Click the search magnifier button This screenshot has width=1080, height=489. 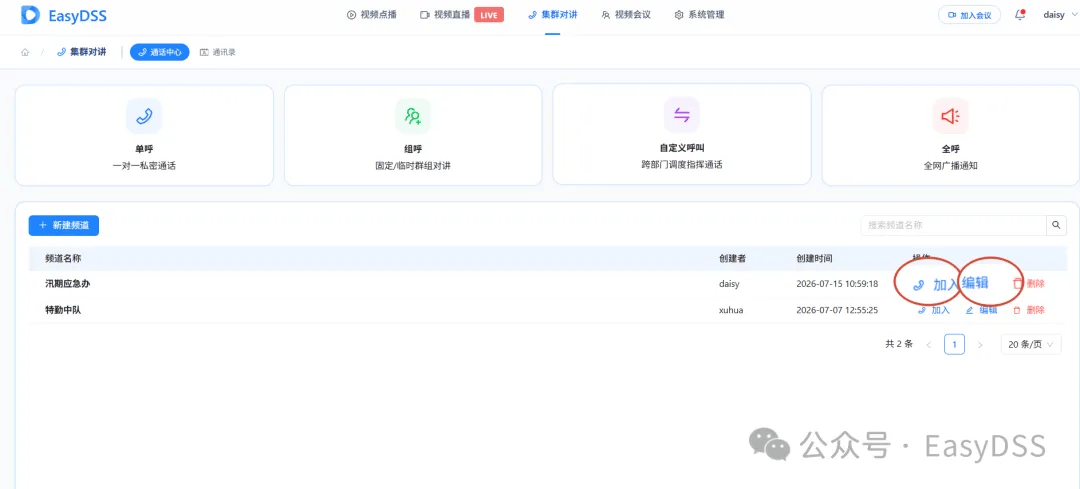tap(1056, 225)
